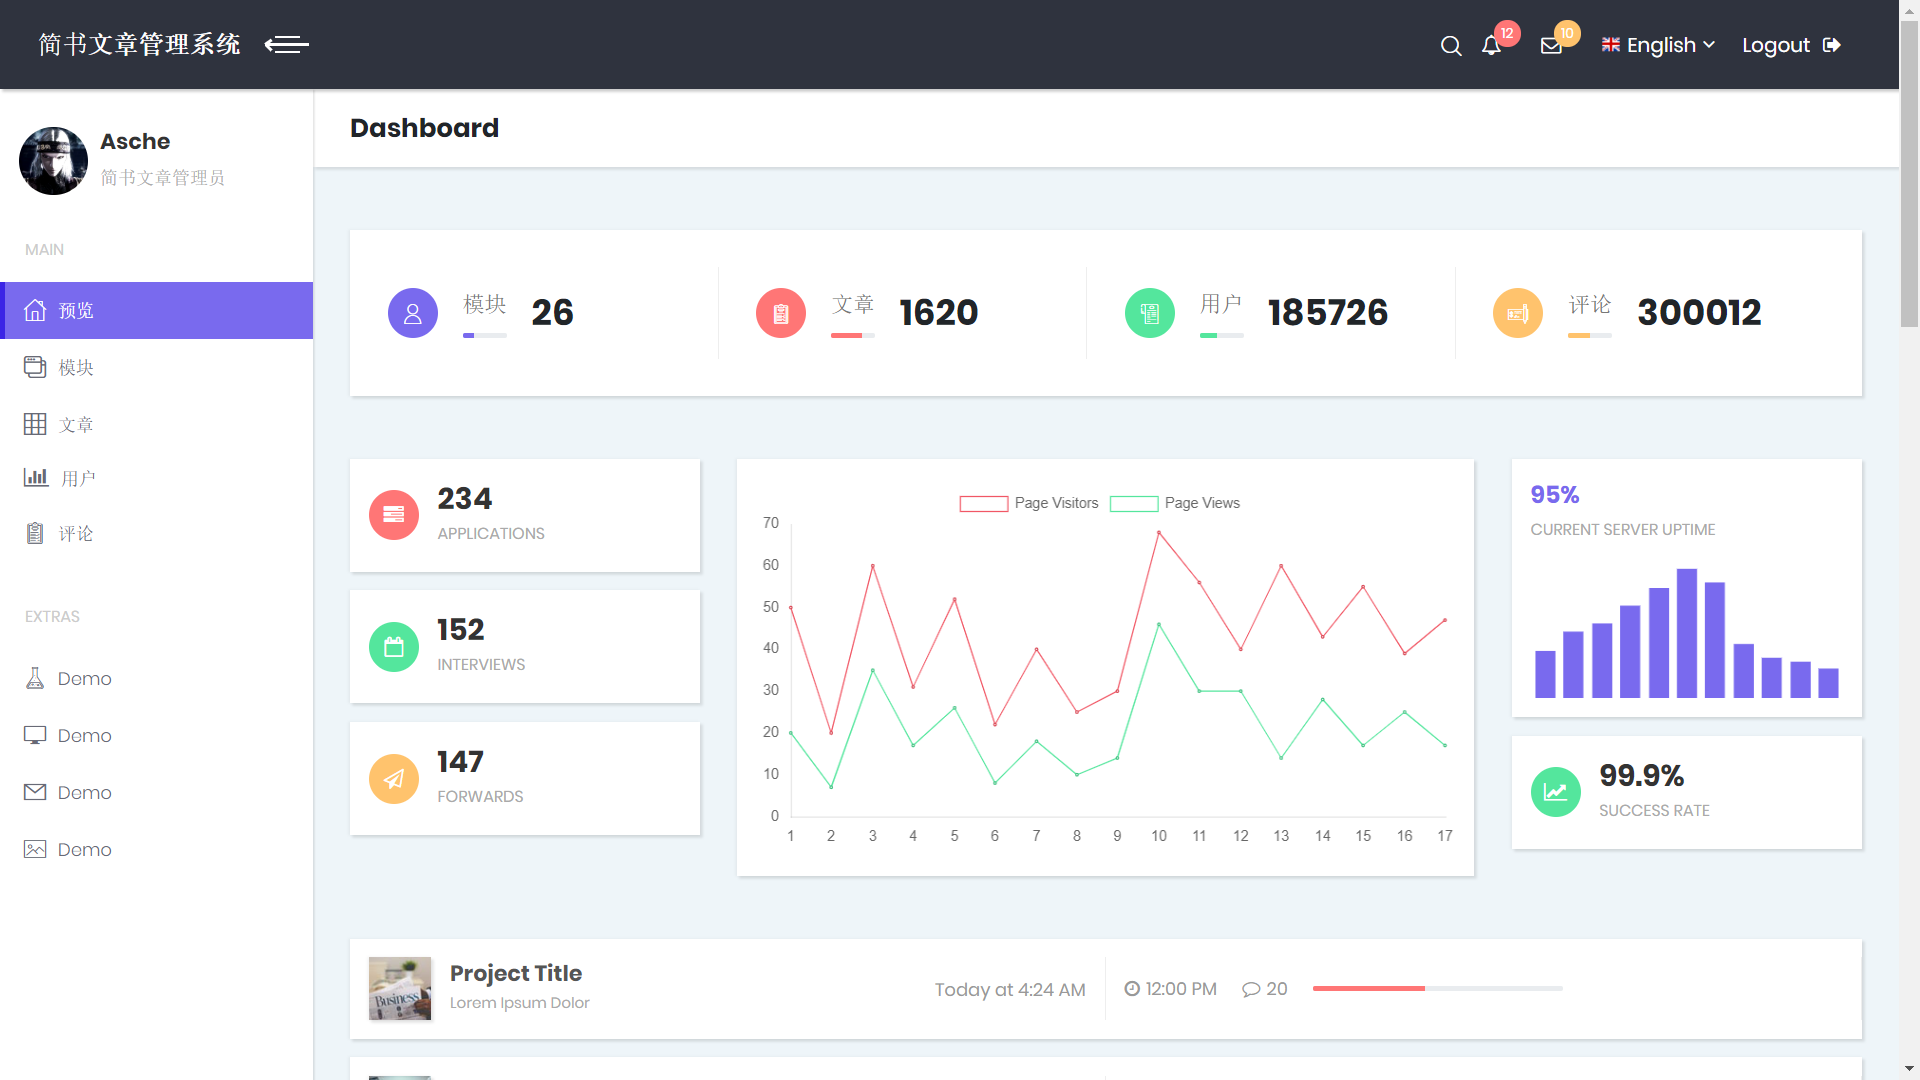Click the green Success Rate chart icon
Viewport: 1920px width, 1080px height.
click(x=1555, y=792)
